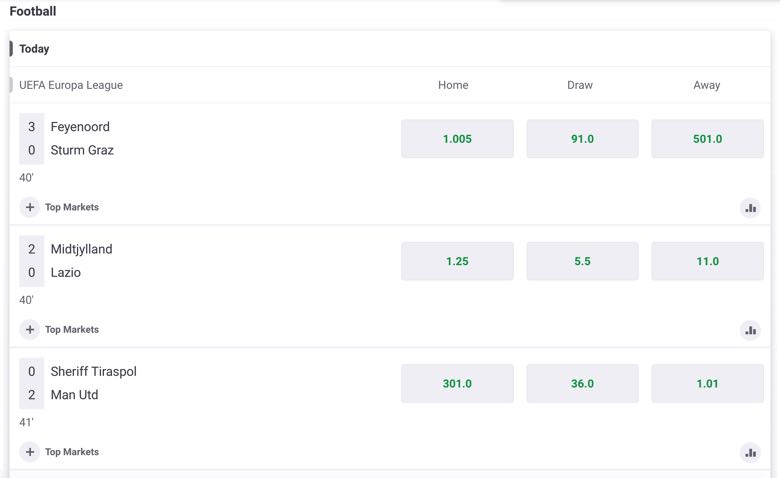Select Sheriff Tiraspol home odds 301.0
This screenshot has height=478, width=780.
[x=457, y=383]
